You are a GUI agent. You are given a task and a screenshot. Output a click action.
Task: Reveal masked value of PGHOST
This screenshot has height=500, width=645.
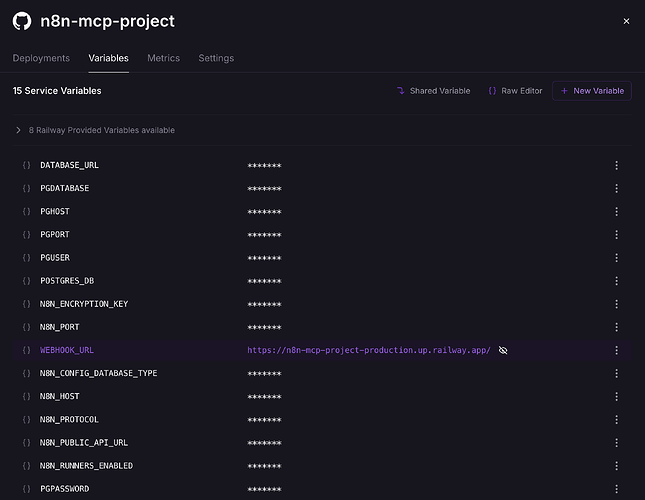click(x=264, y=212)
